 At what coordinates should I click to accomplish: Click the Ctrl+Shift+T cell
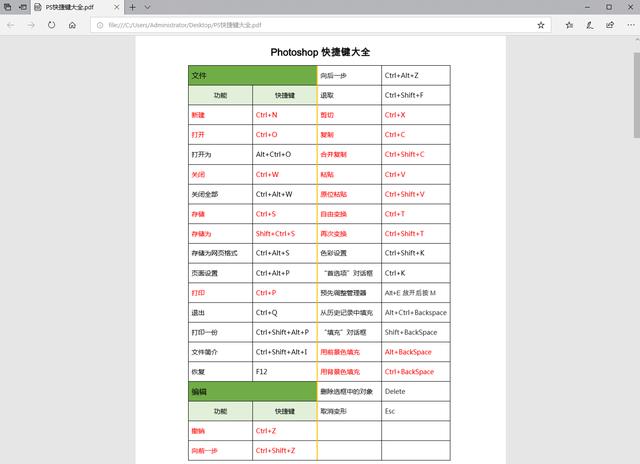(416, 233)
